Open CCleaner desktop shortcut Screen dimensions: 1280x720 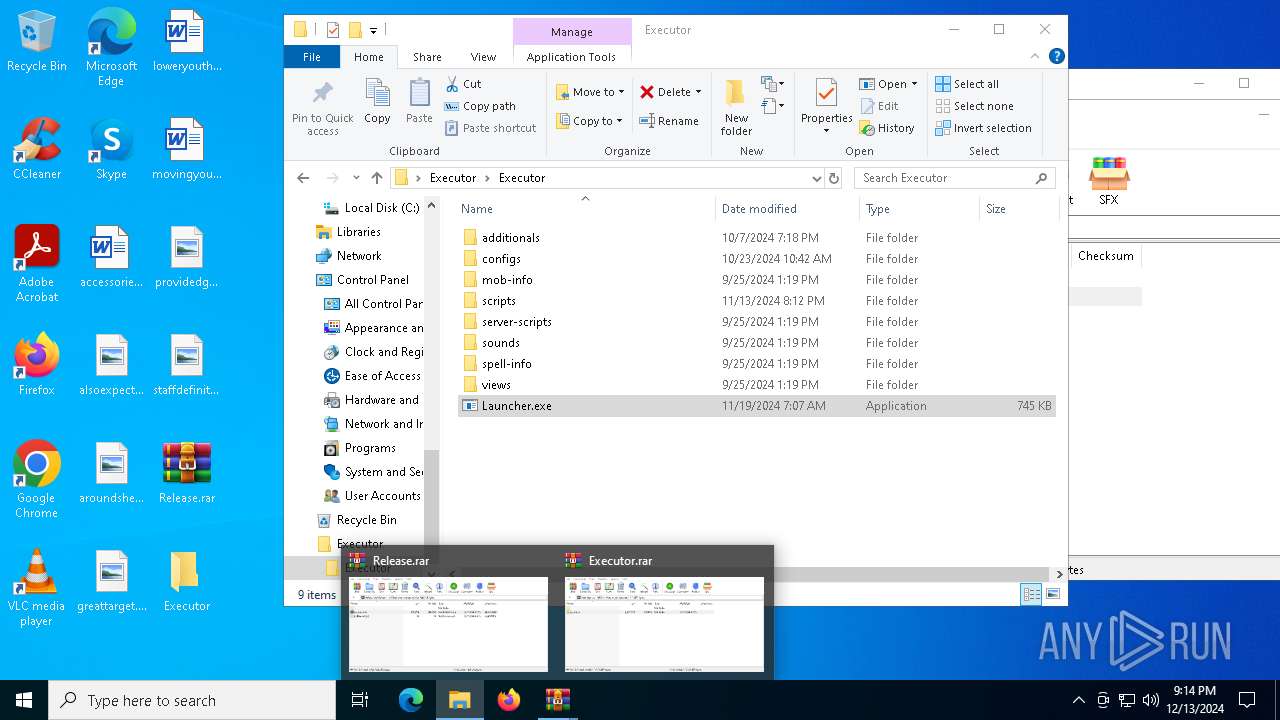(x=37, y=148)
